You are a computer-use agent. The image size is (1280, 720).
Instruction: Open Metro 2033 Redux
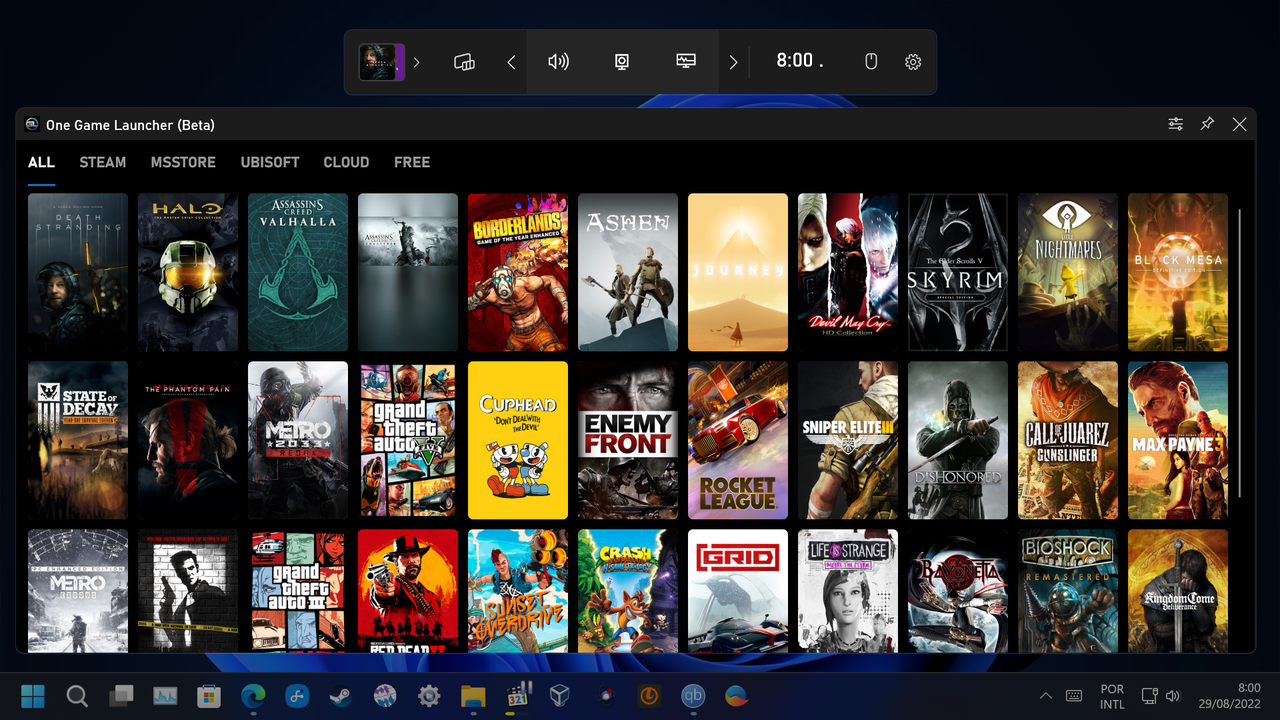click(298, 440)
